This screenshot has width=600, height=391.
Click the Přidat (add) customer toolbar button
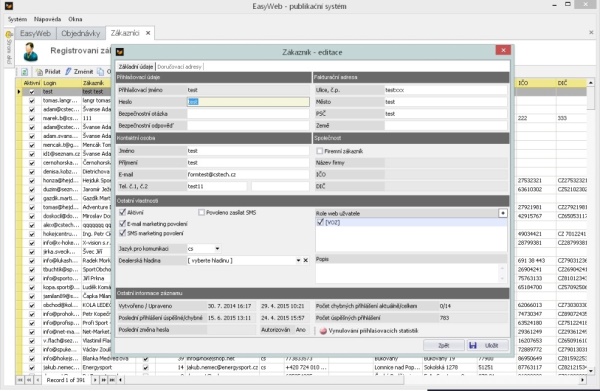[48, 72]
